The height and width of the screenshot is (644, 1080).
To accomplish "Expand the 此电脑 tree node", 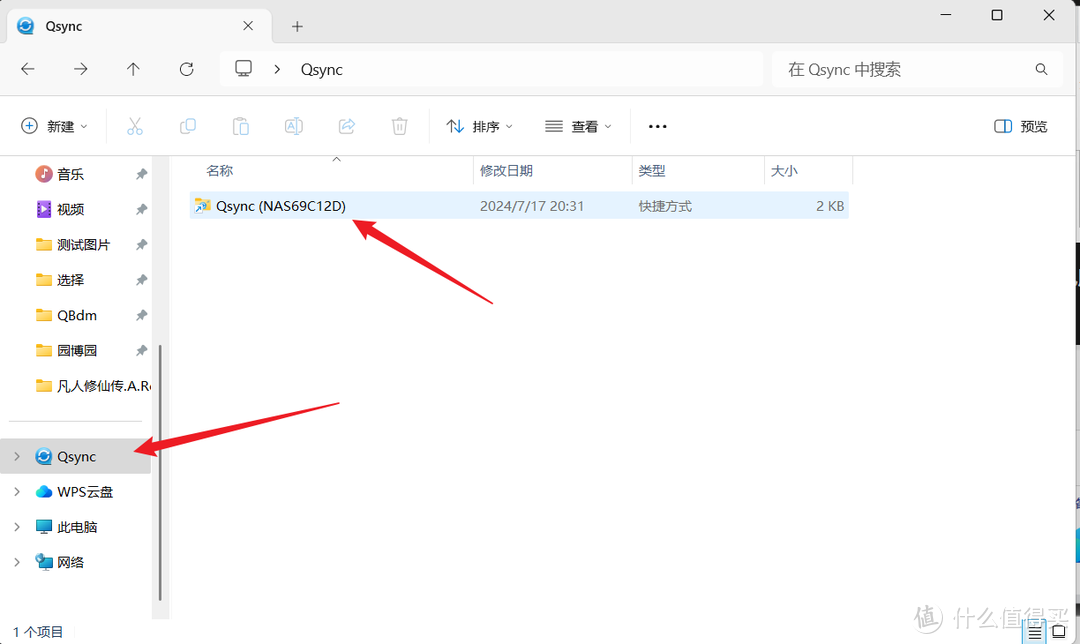I will [x=17, y=526].
